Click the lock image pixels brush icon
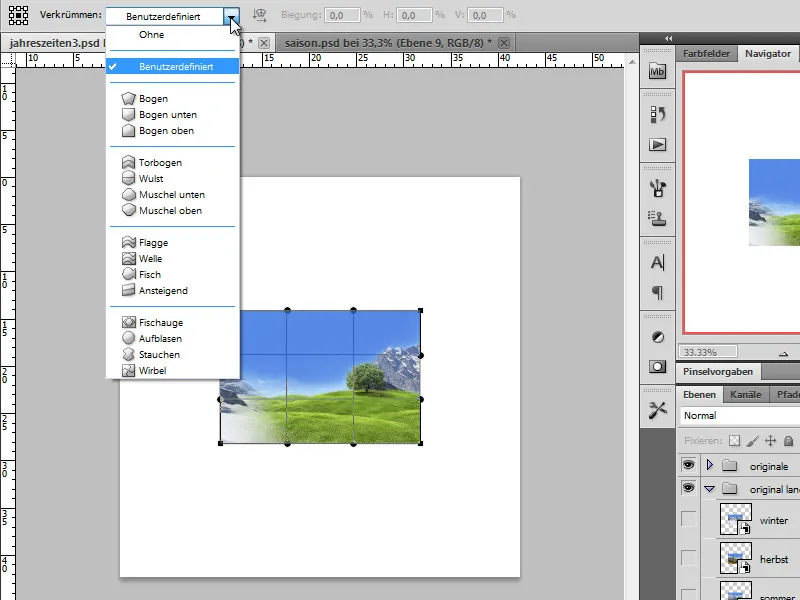The image size is (800, 600). (x=753, y=441)
